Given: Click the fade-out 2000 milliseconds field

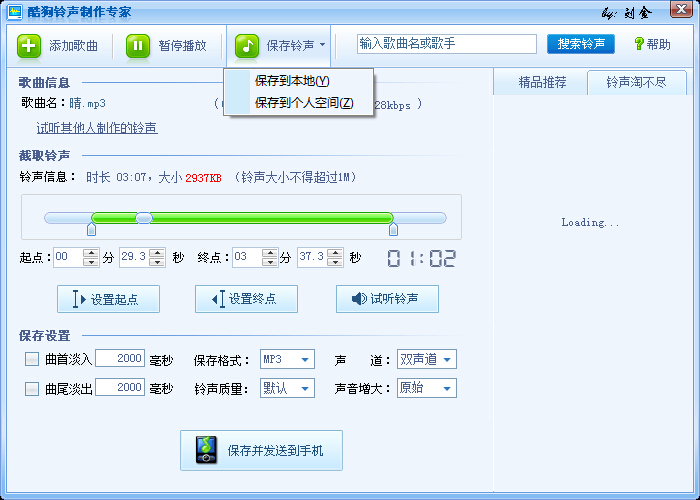Looking at the screenshot, I should tap(120, 387).
